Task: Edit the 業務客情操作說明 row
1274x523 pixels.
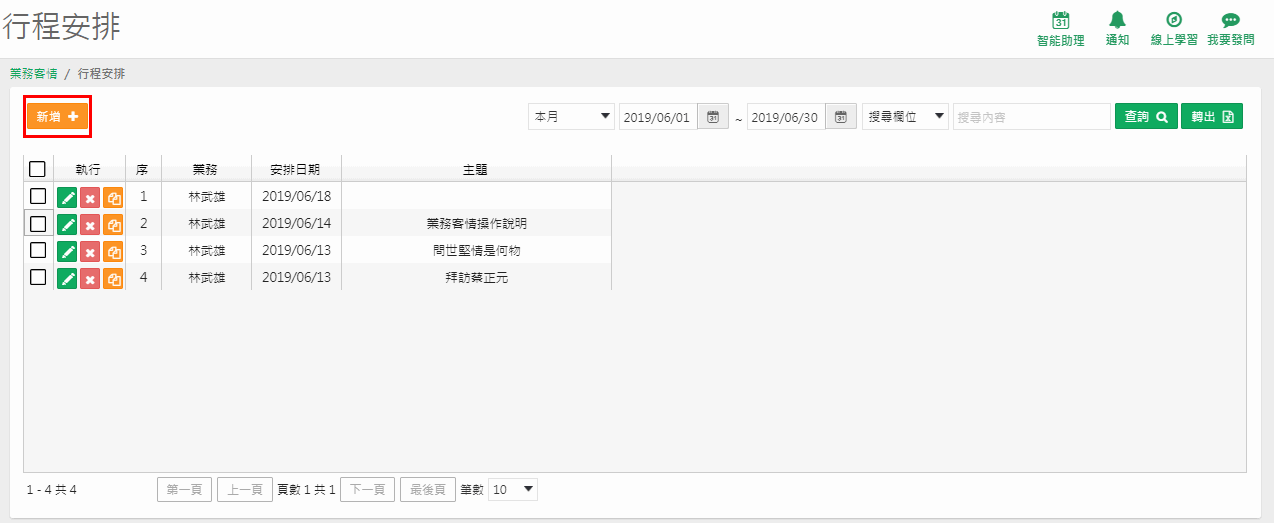Action: pos(67,224)
